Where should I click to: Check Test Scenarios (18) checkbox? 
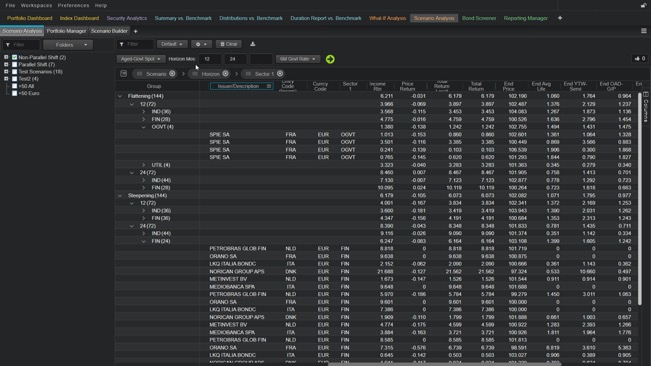(15, 72)
